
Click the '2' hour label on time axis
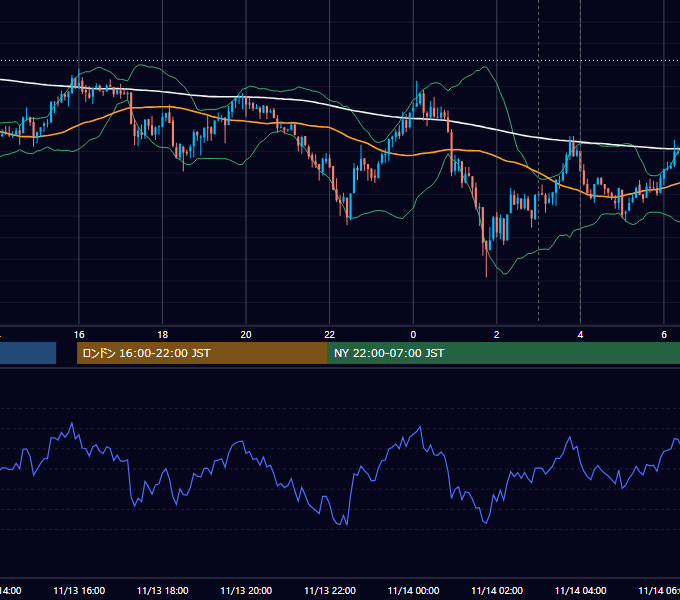click(x=497, y=335)
